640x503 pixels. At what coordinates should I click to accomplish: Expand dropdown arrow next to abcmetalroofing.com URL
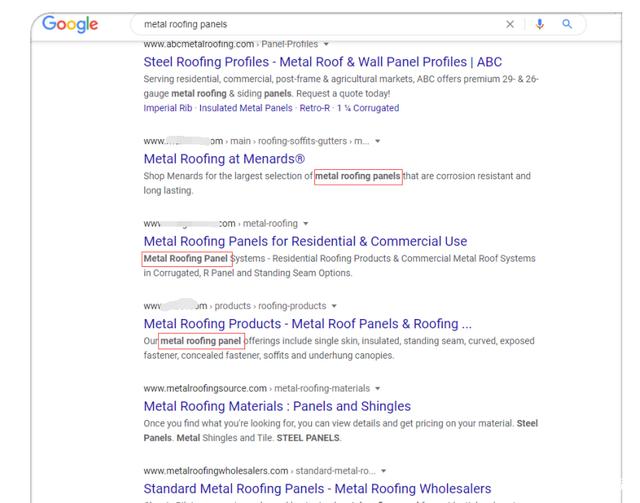coord(326,44)
